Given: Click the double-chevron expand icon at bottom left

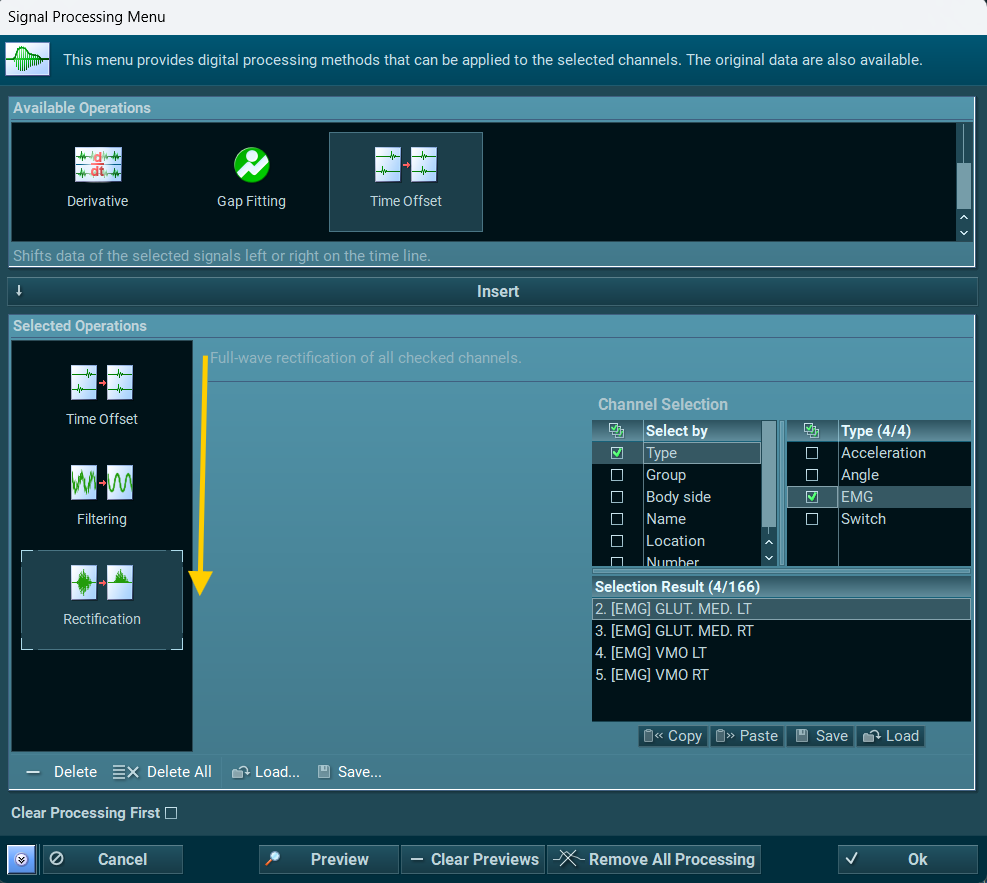Looking at the screenshot, I should click(21, 859).
